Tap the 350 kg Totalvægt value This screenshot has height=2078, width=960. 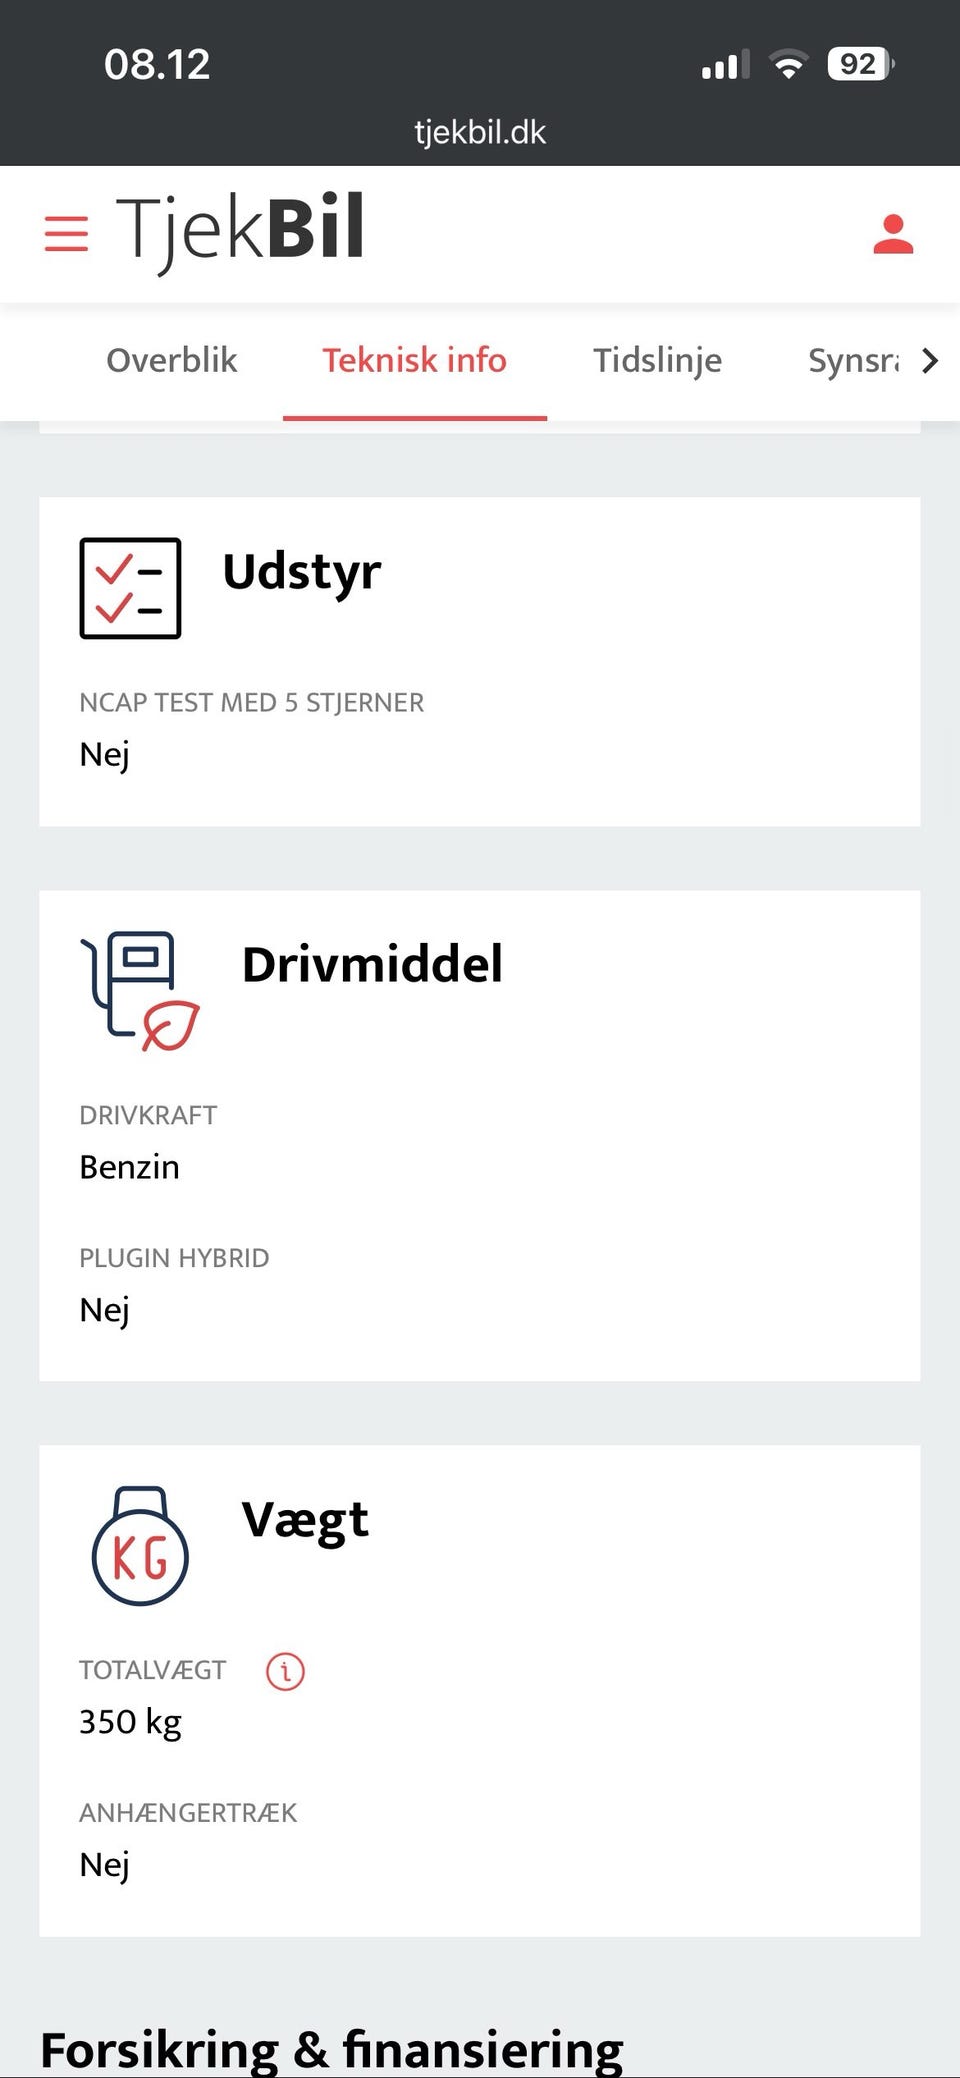[x=130, y=1722]
